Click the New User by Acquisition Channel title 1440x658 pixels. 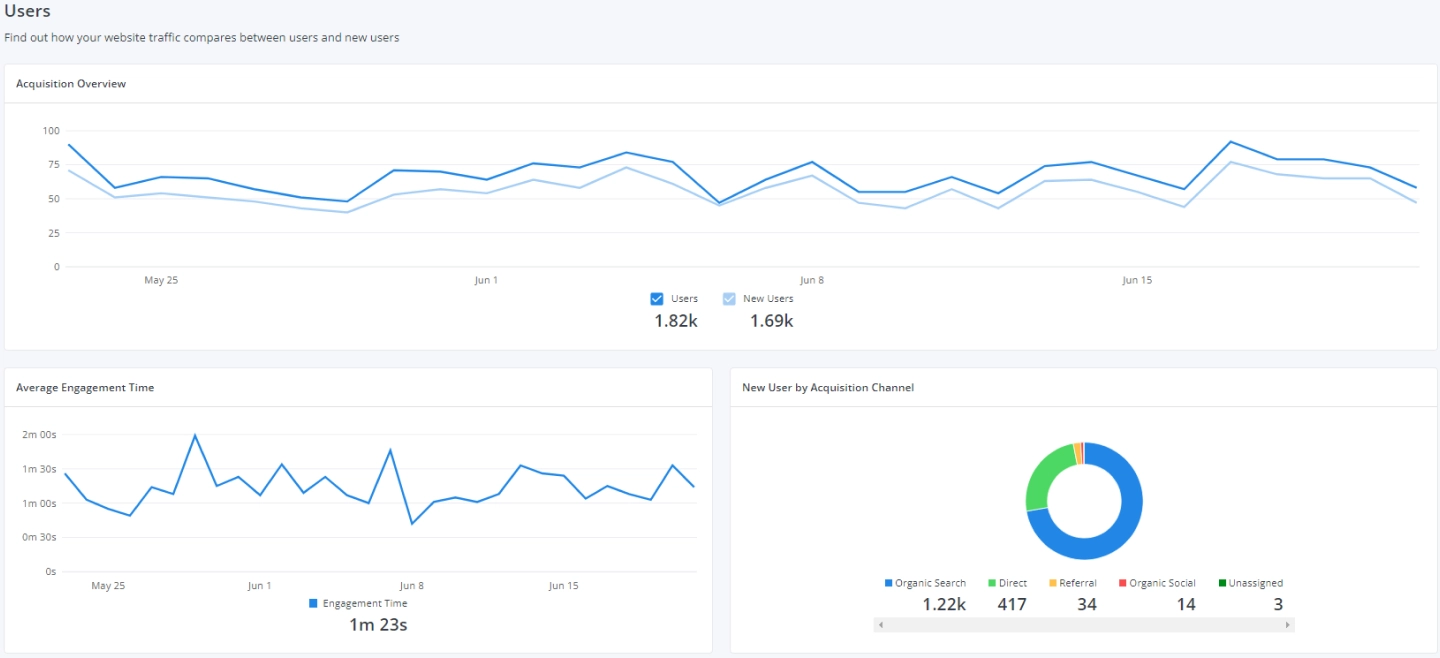(827, 387)
